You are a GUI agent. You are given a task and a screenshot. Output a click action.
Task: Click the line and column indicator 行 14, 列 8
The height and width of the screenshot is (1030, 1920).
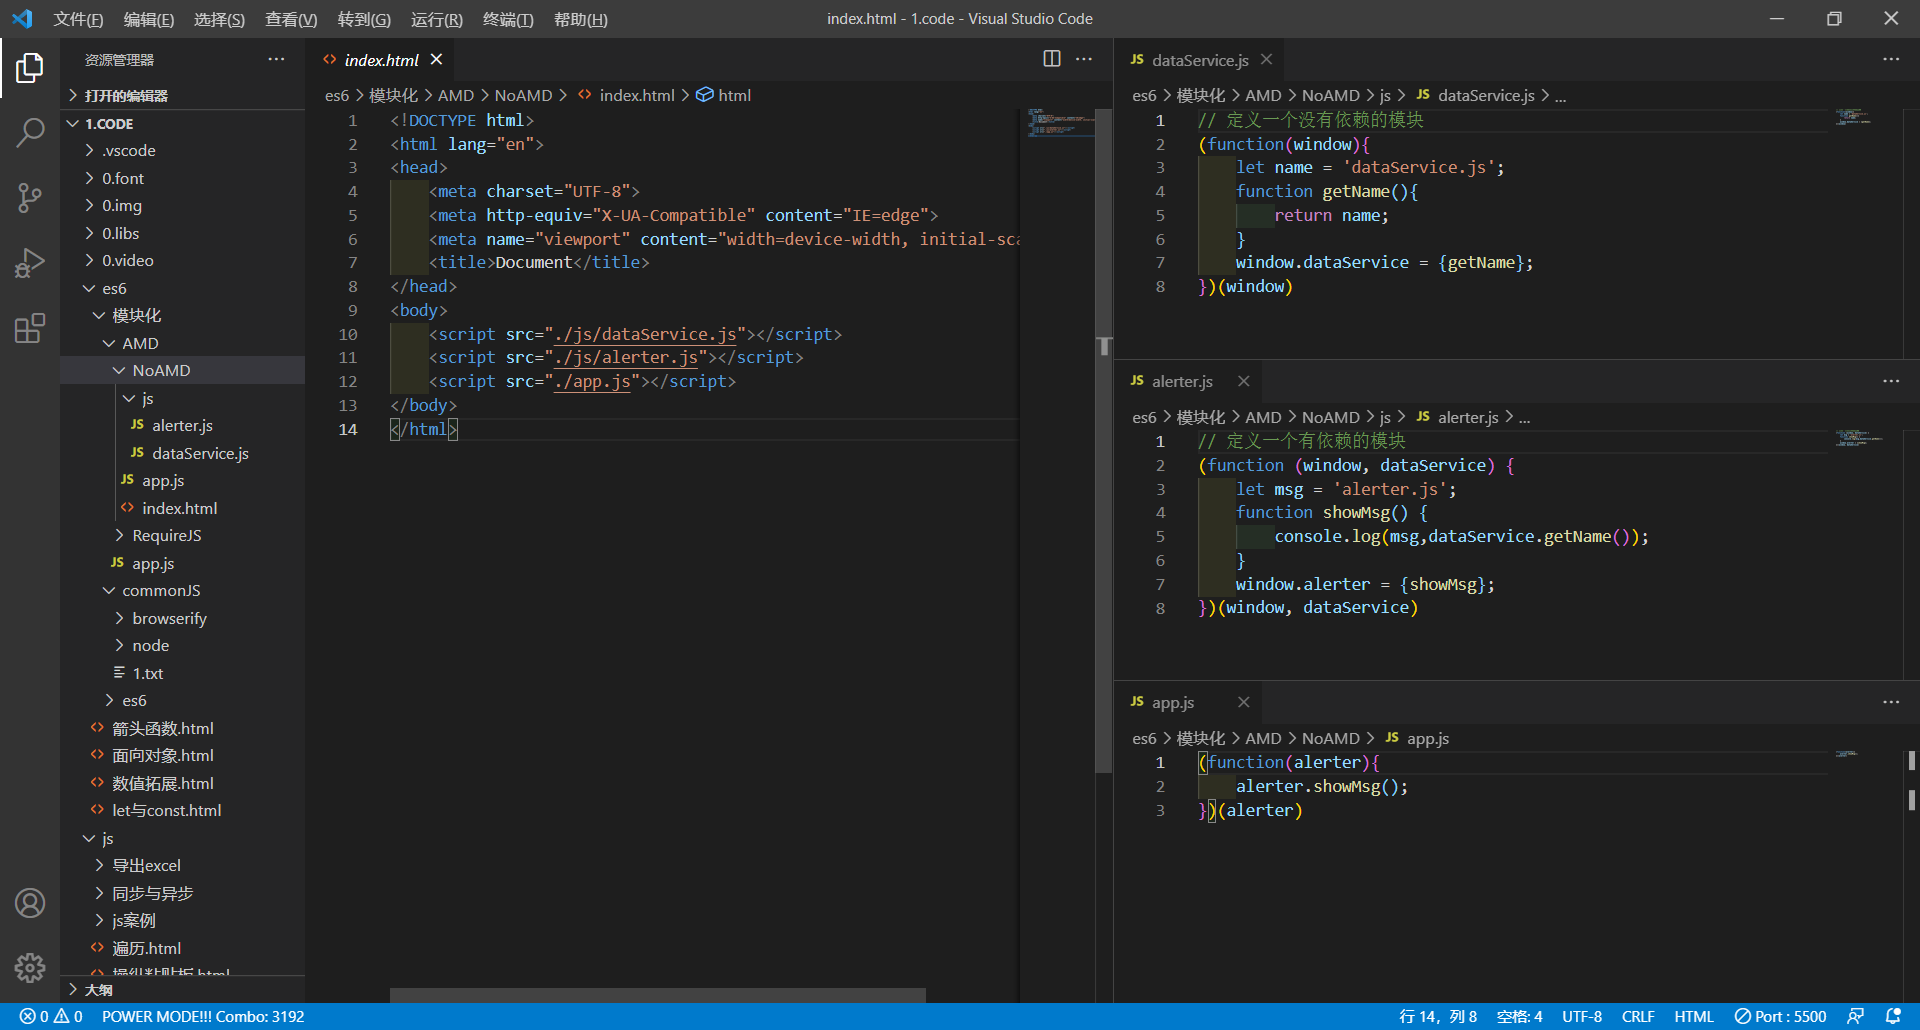(1438, 1016)
